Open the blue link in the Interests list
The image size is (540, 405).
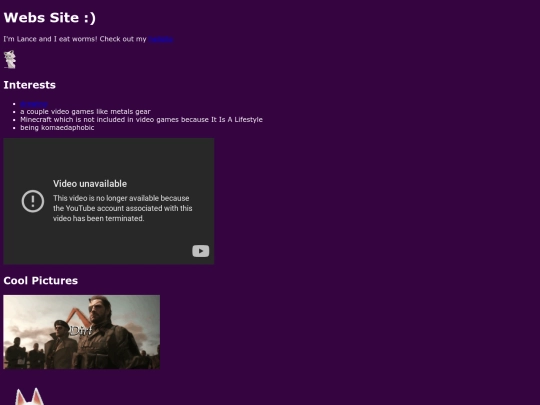point(34,104)
